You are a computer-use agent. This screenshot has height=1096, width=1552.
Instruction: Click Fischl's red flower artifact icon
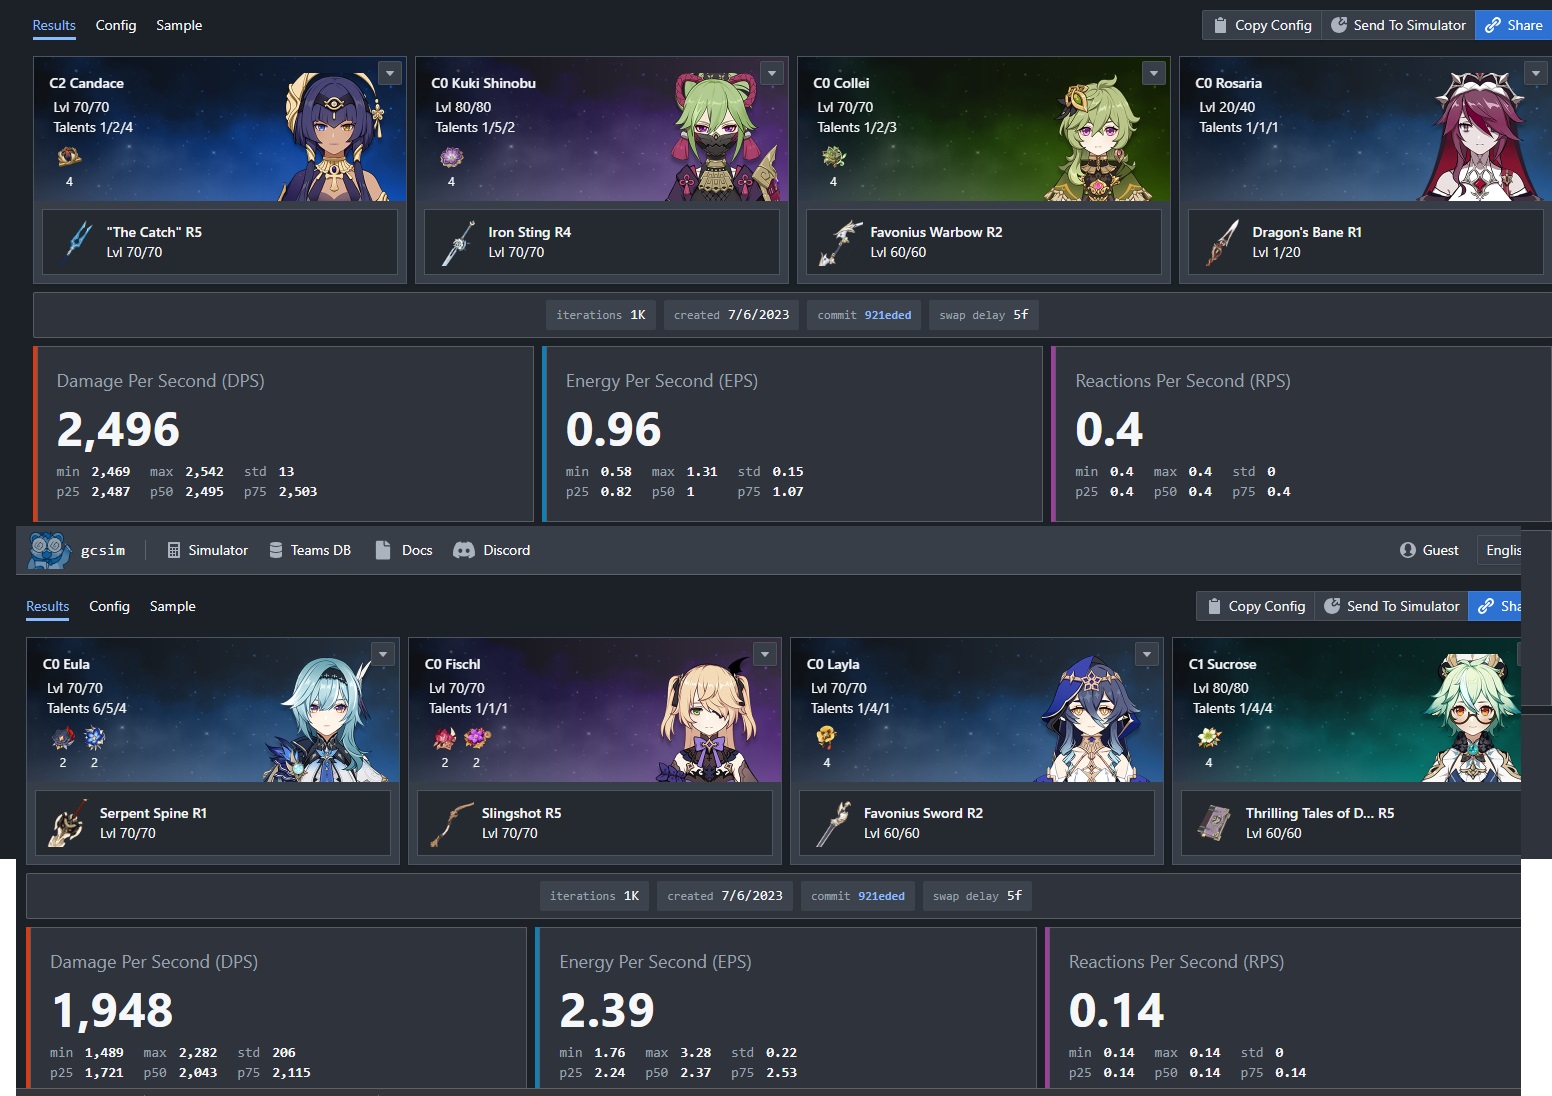coord(445,738)
